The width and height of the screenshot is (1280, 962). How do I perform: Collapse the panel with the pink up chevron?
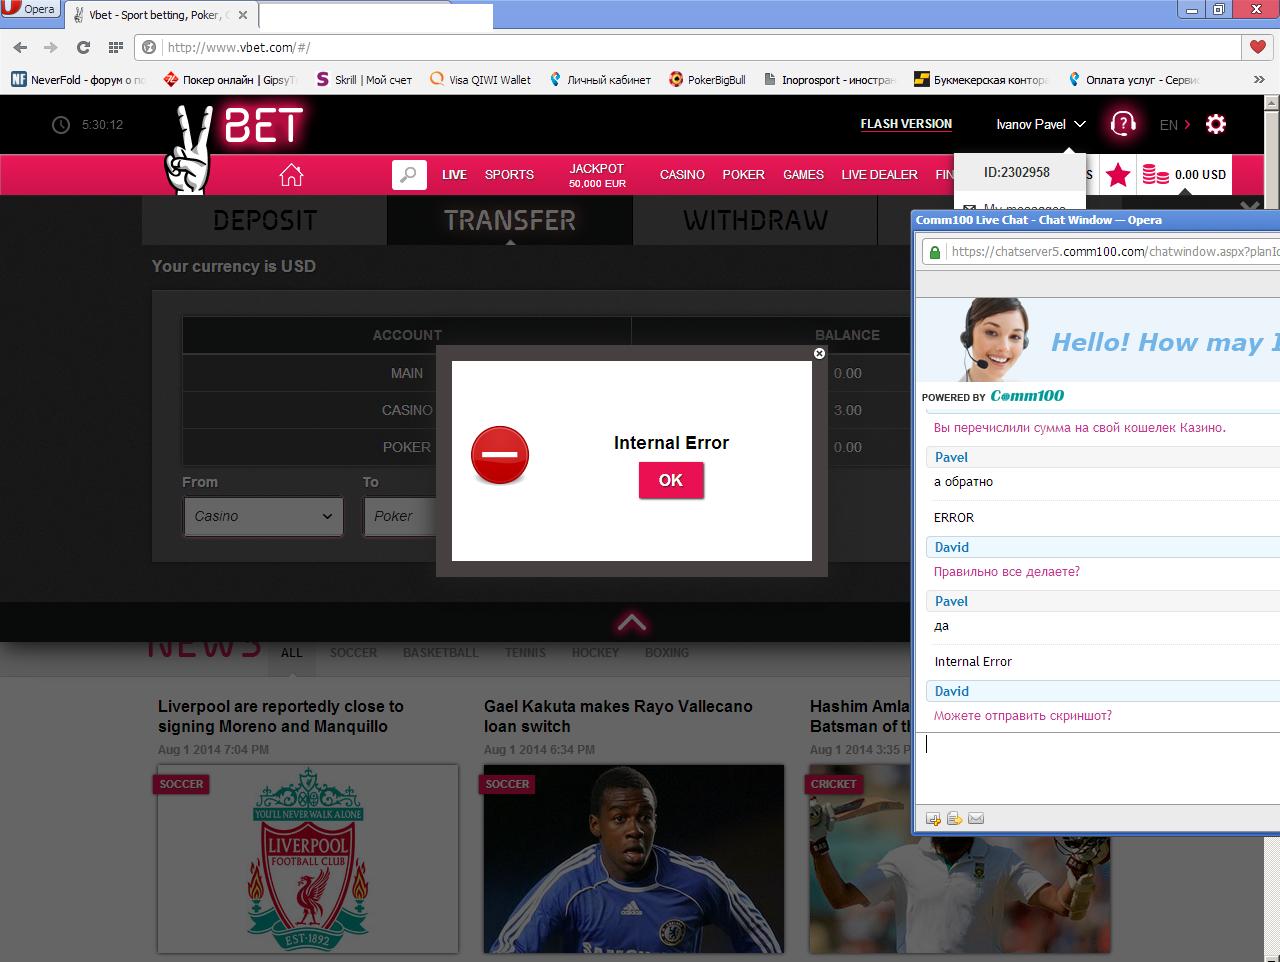[x=631, y=623]
